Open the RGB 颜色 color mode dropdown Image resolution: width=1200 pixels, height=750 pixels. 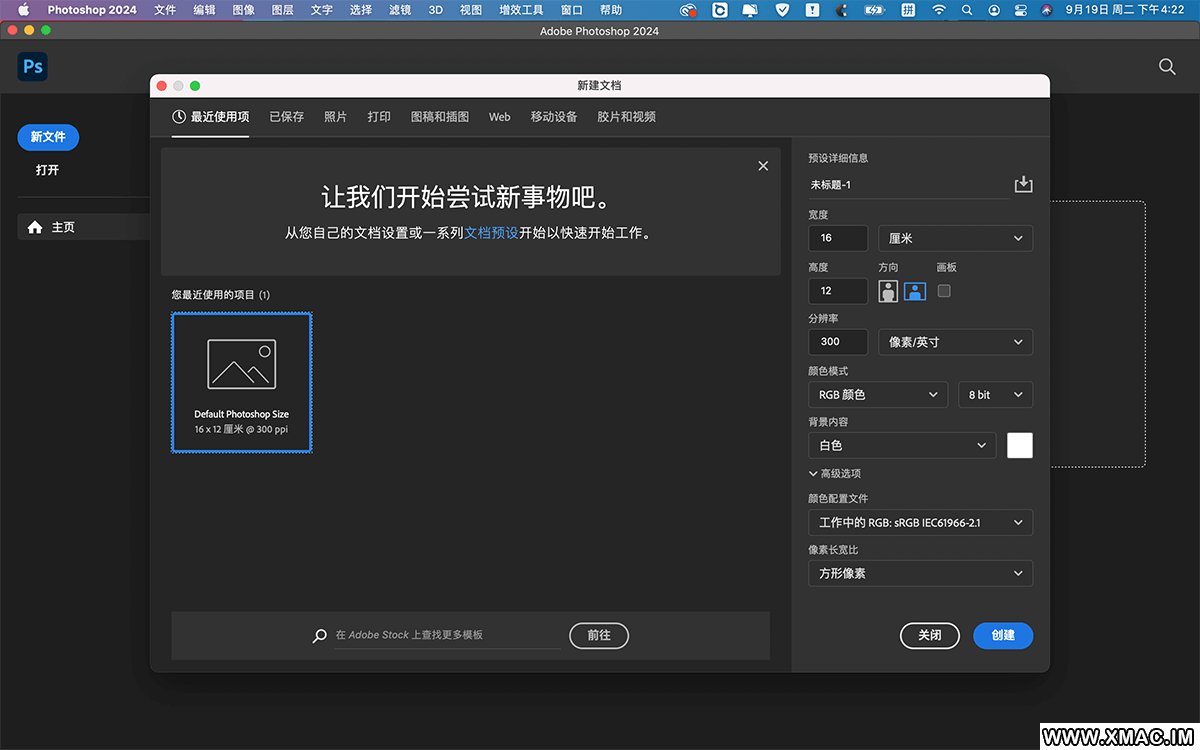tap(878, 395)
